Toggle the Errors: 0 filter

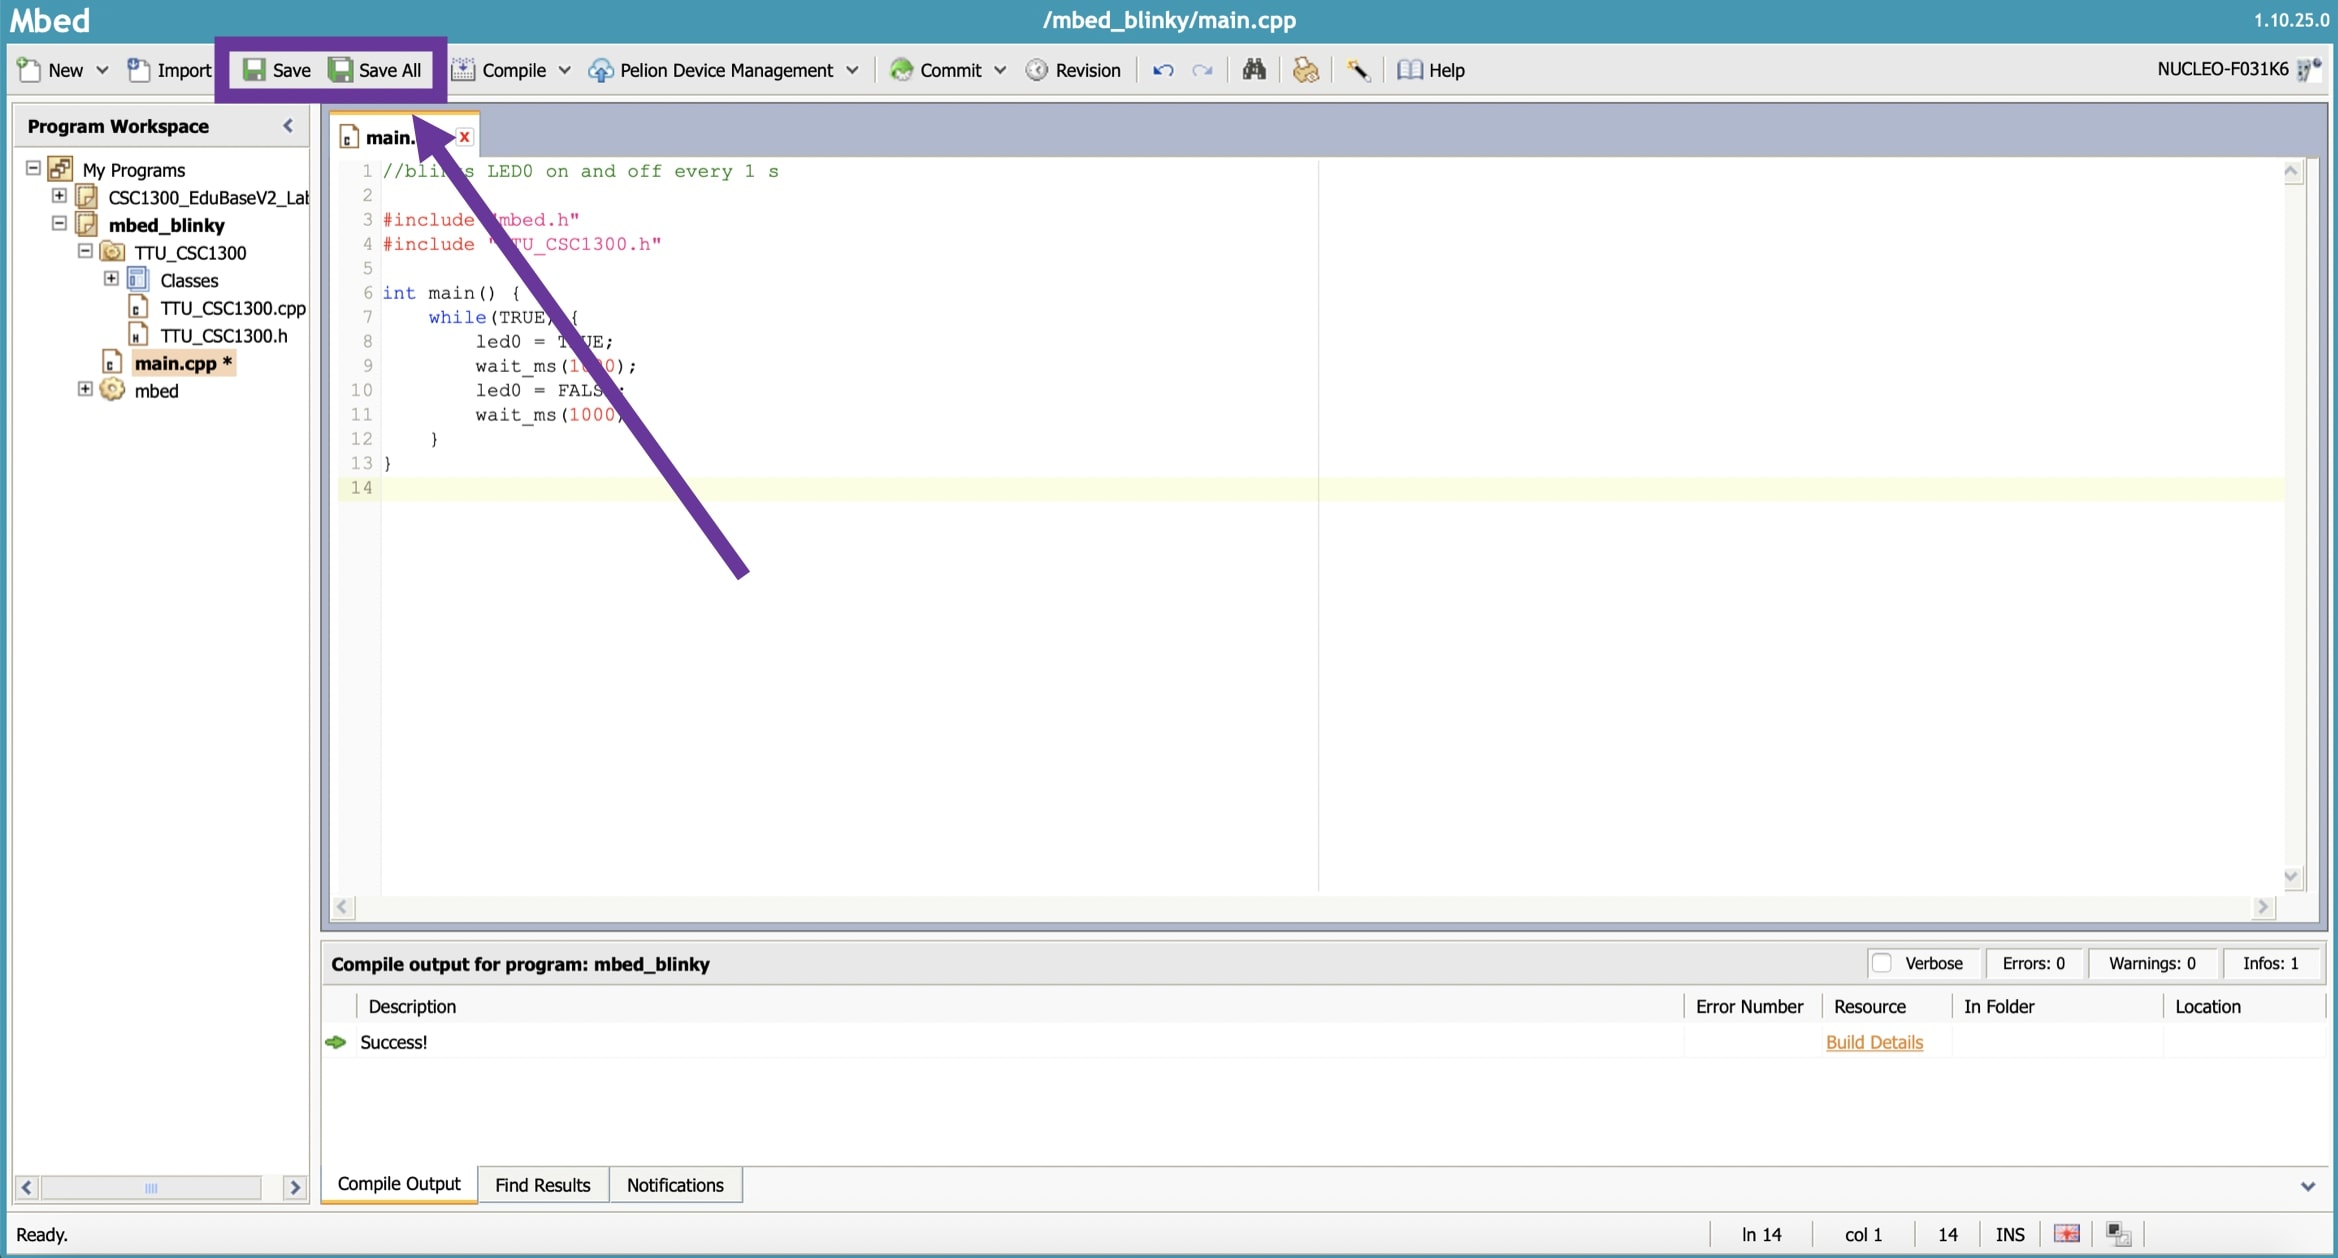coord(2033,963)
